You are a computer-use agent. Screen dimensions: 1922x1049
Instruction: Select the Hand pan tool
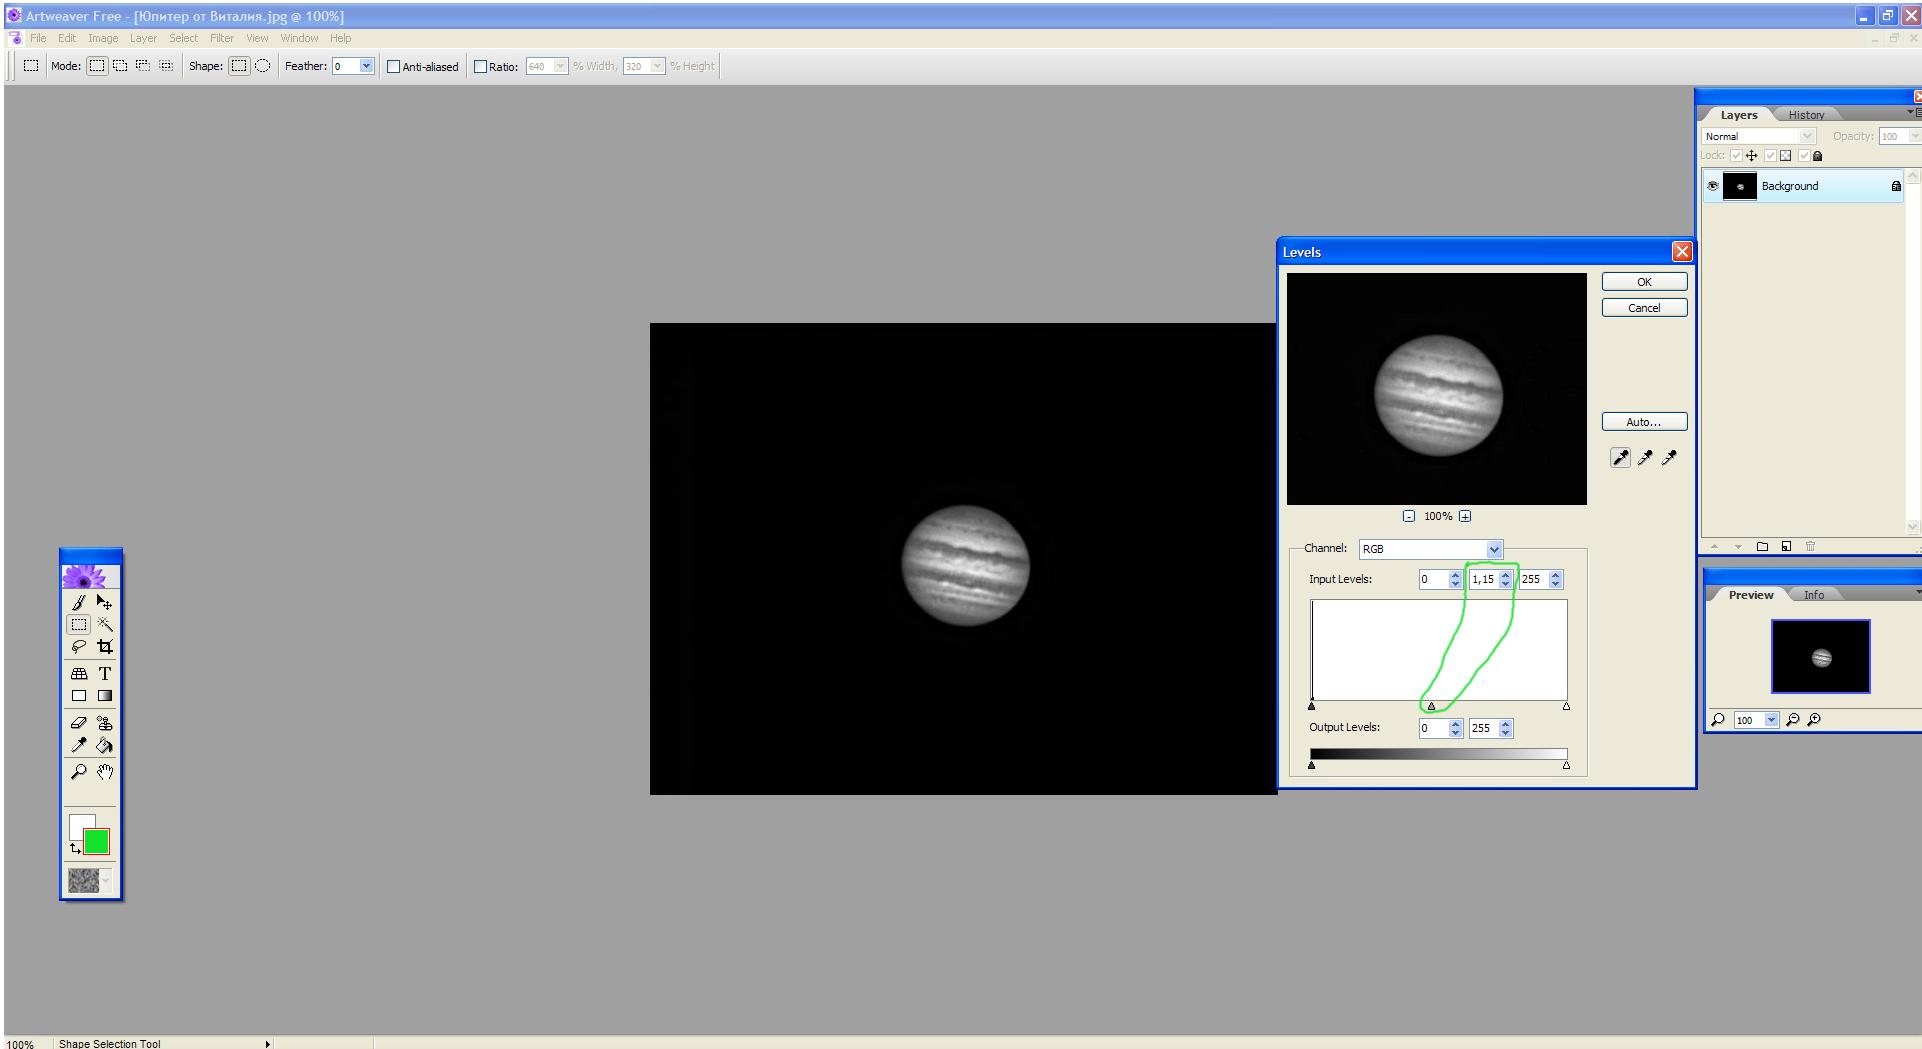pos(105,772)
